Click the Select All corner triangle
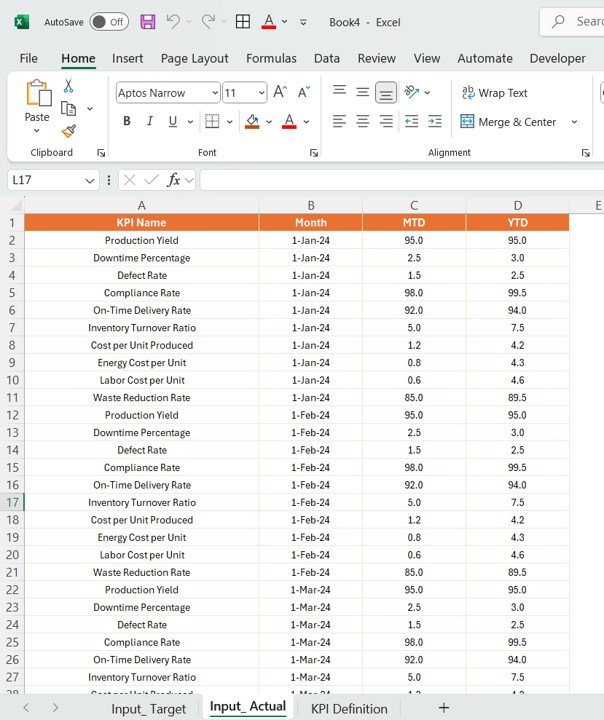 click(15, 205)
